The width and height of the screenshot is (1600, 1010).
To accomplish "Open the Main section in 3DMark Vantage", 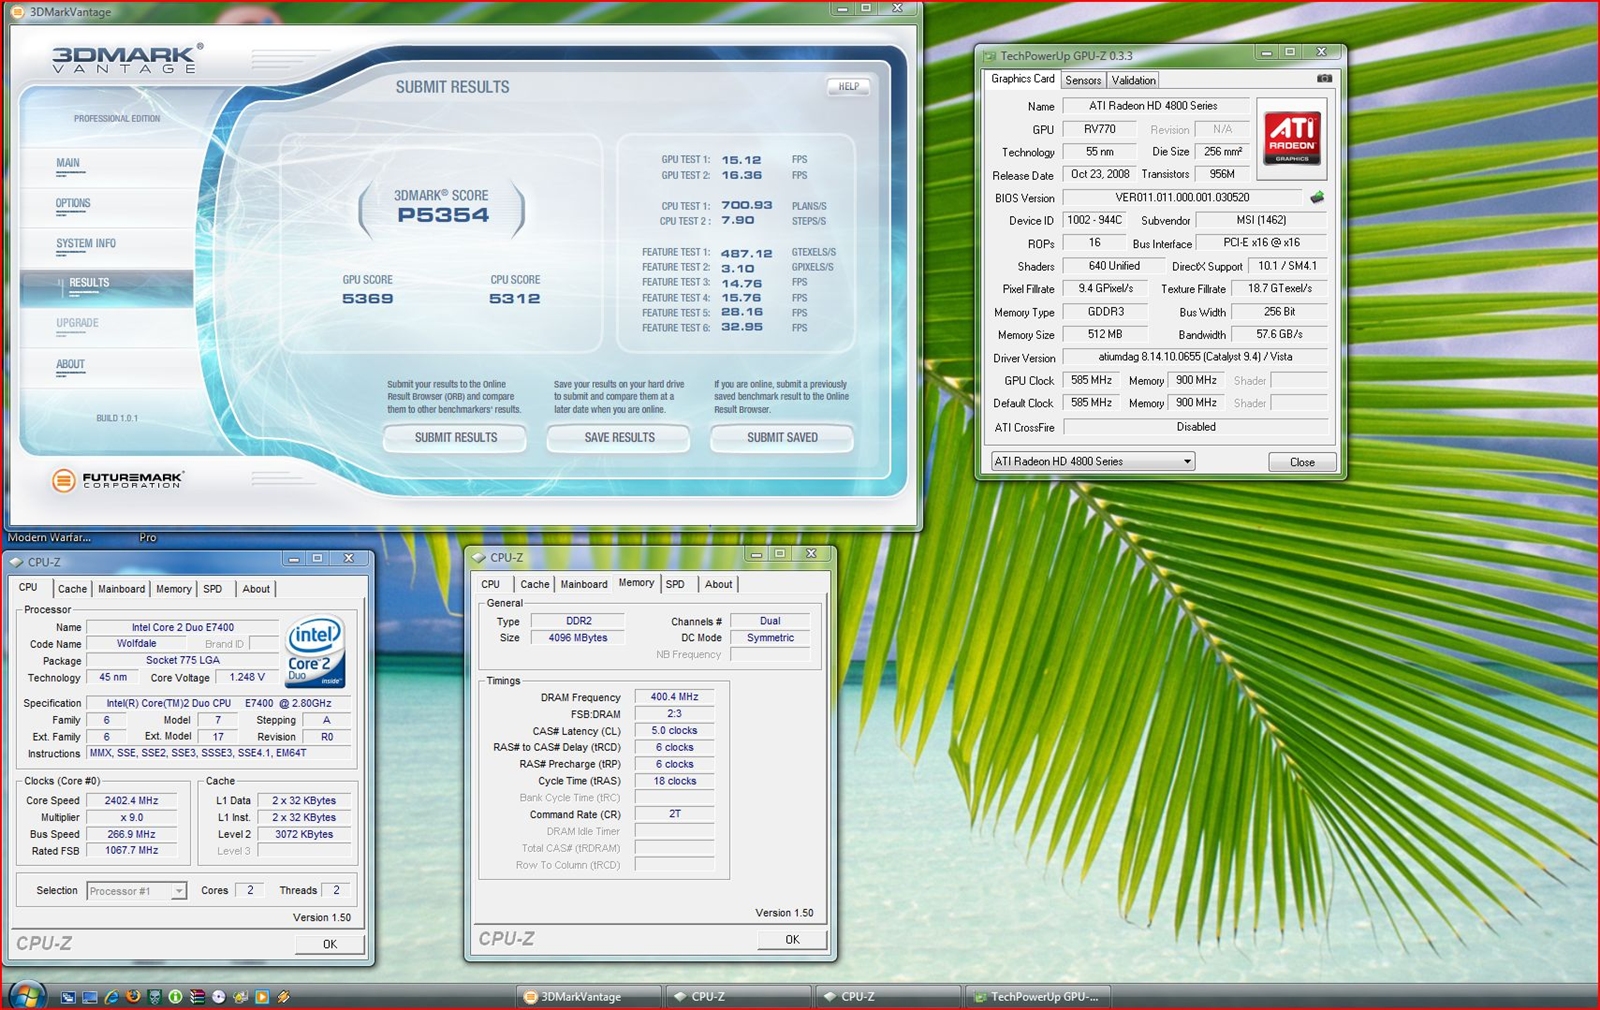I will (x=68, y=163).
